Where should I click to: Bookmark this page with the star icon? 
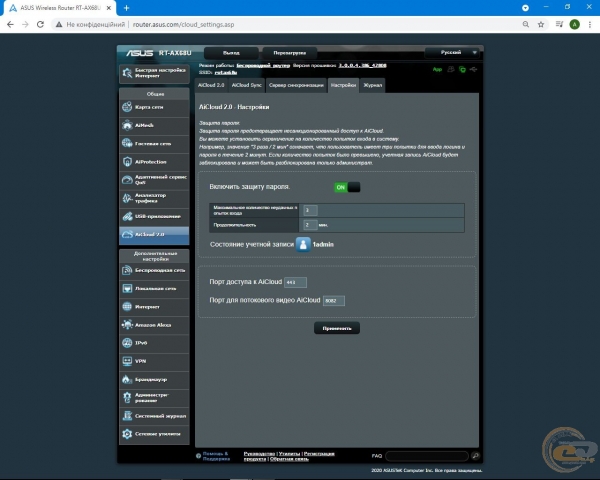(x=541, y=24)
